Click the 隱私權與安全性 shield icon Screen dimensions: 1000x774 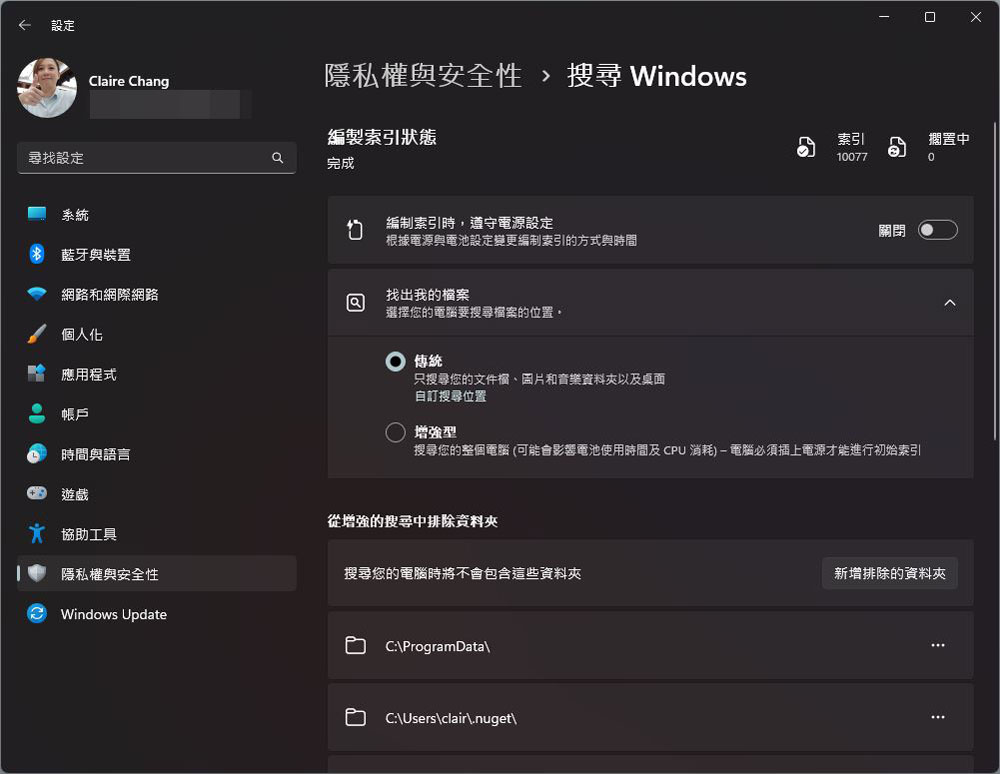click(x=37, y=573)
